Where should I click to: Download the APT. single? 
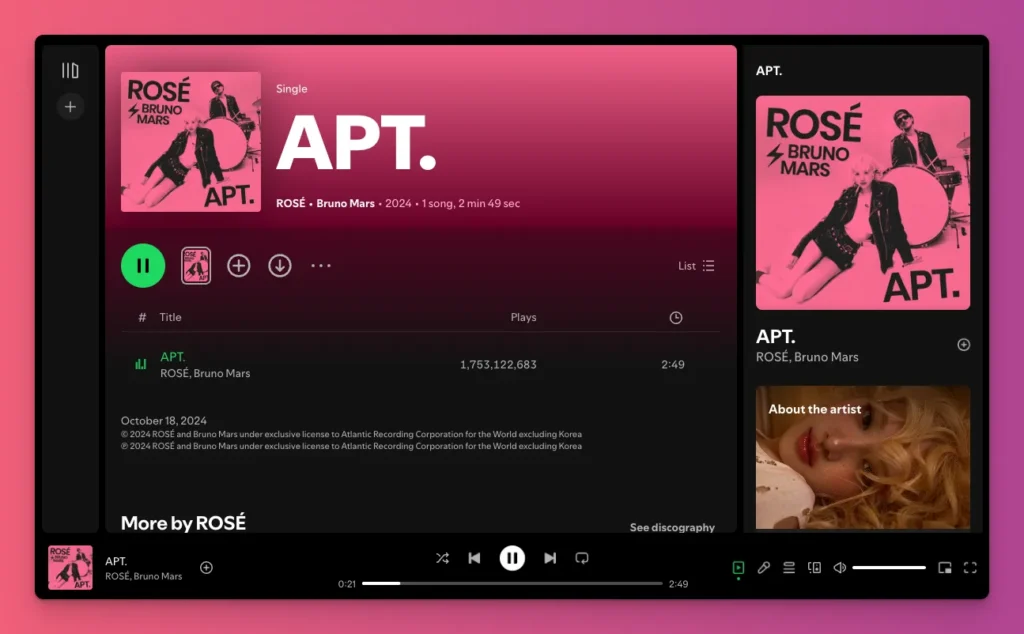point(280,266)
